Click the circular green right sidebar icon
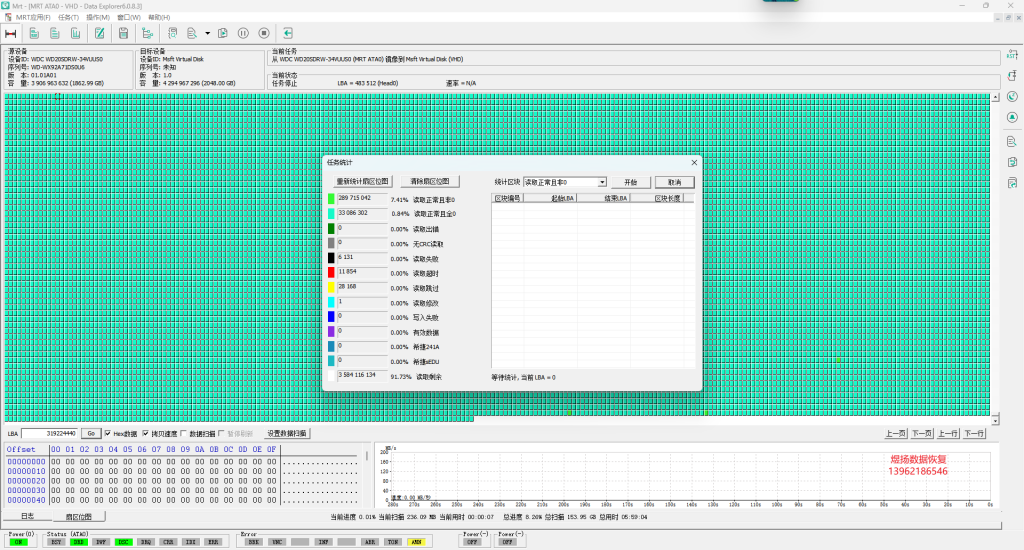Viewport: 1024px width, 550px height. point(1012,97)
